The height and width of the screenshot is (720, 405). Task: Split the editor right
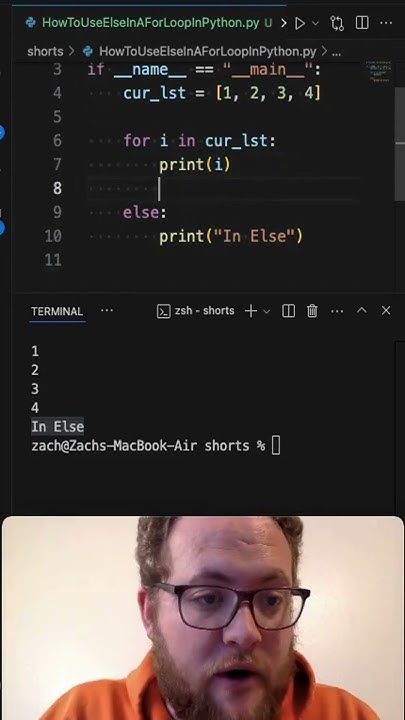click(362, 22)
